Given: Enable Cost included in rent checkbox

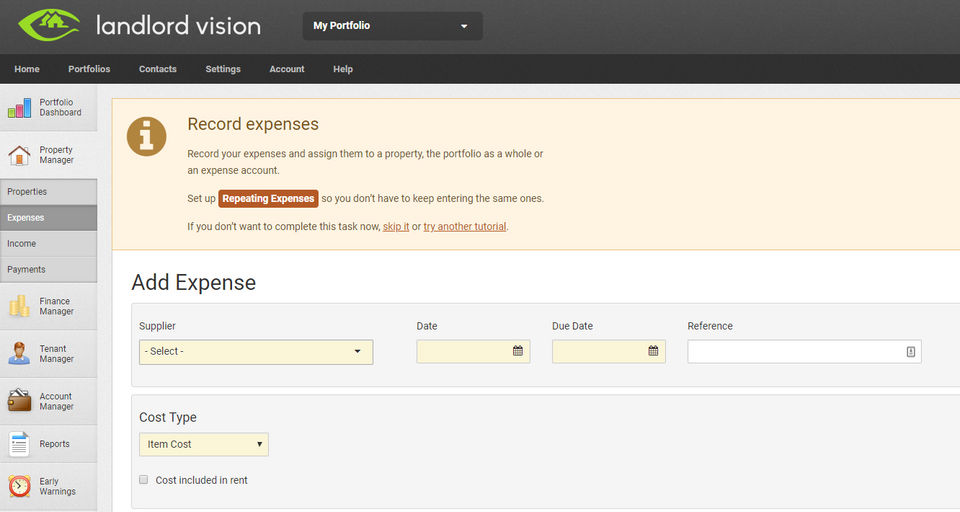Looking at the screenshot, I should [x=145, y=480].
